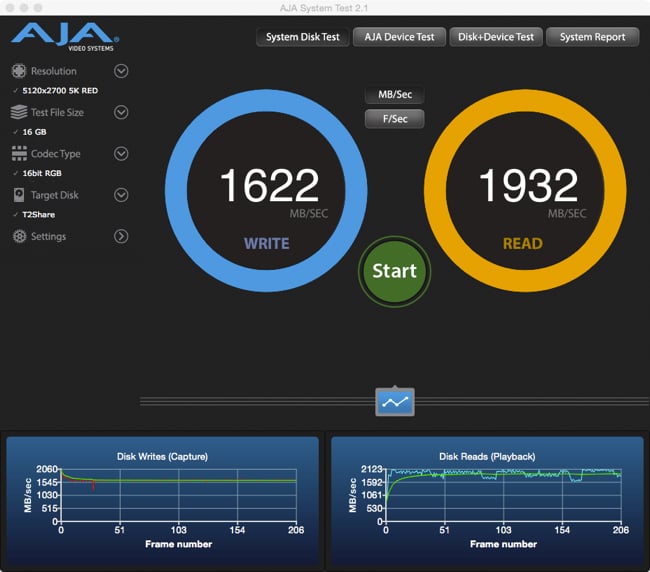Click the Settings label

click(48, 236)
